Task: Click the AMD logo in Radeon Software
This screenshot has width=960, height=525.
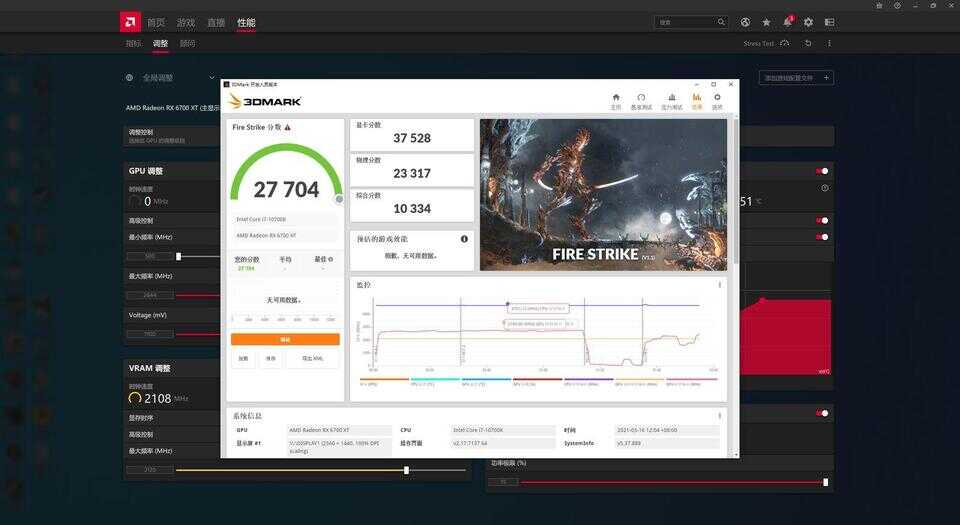Action: coord(130,22)
